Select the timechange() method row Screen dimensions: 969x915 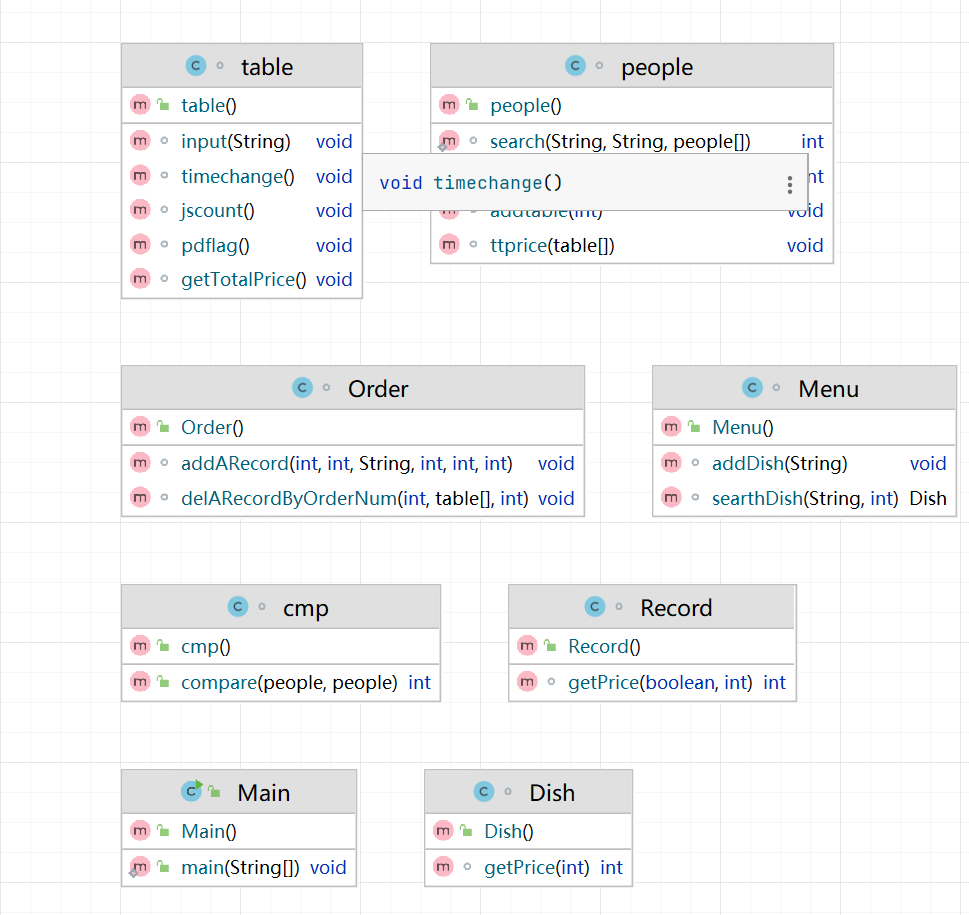point(238,176)
